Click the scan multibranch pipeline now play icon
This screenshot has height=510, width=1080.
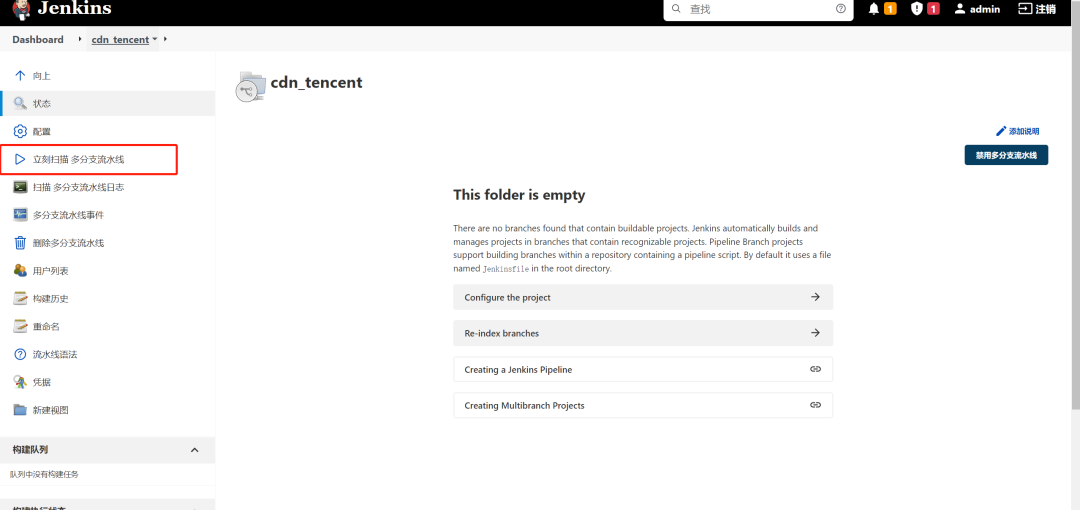(x=20, y=159)
